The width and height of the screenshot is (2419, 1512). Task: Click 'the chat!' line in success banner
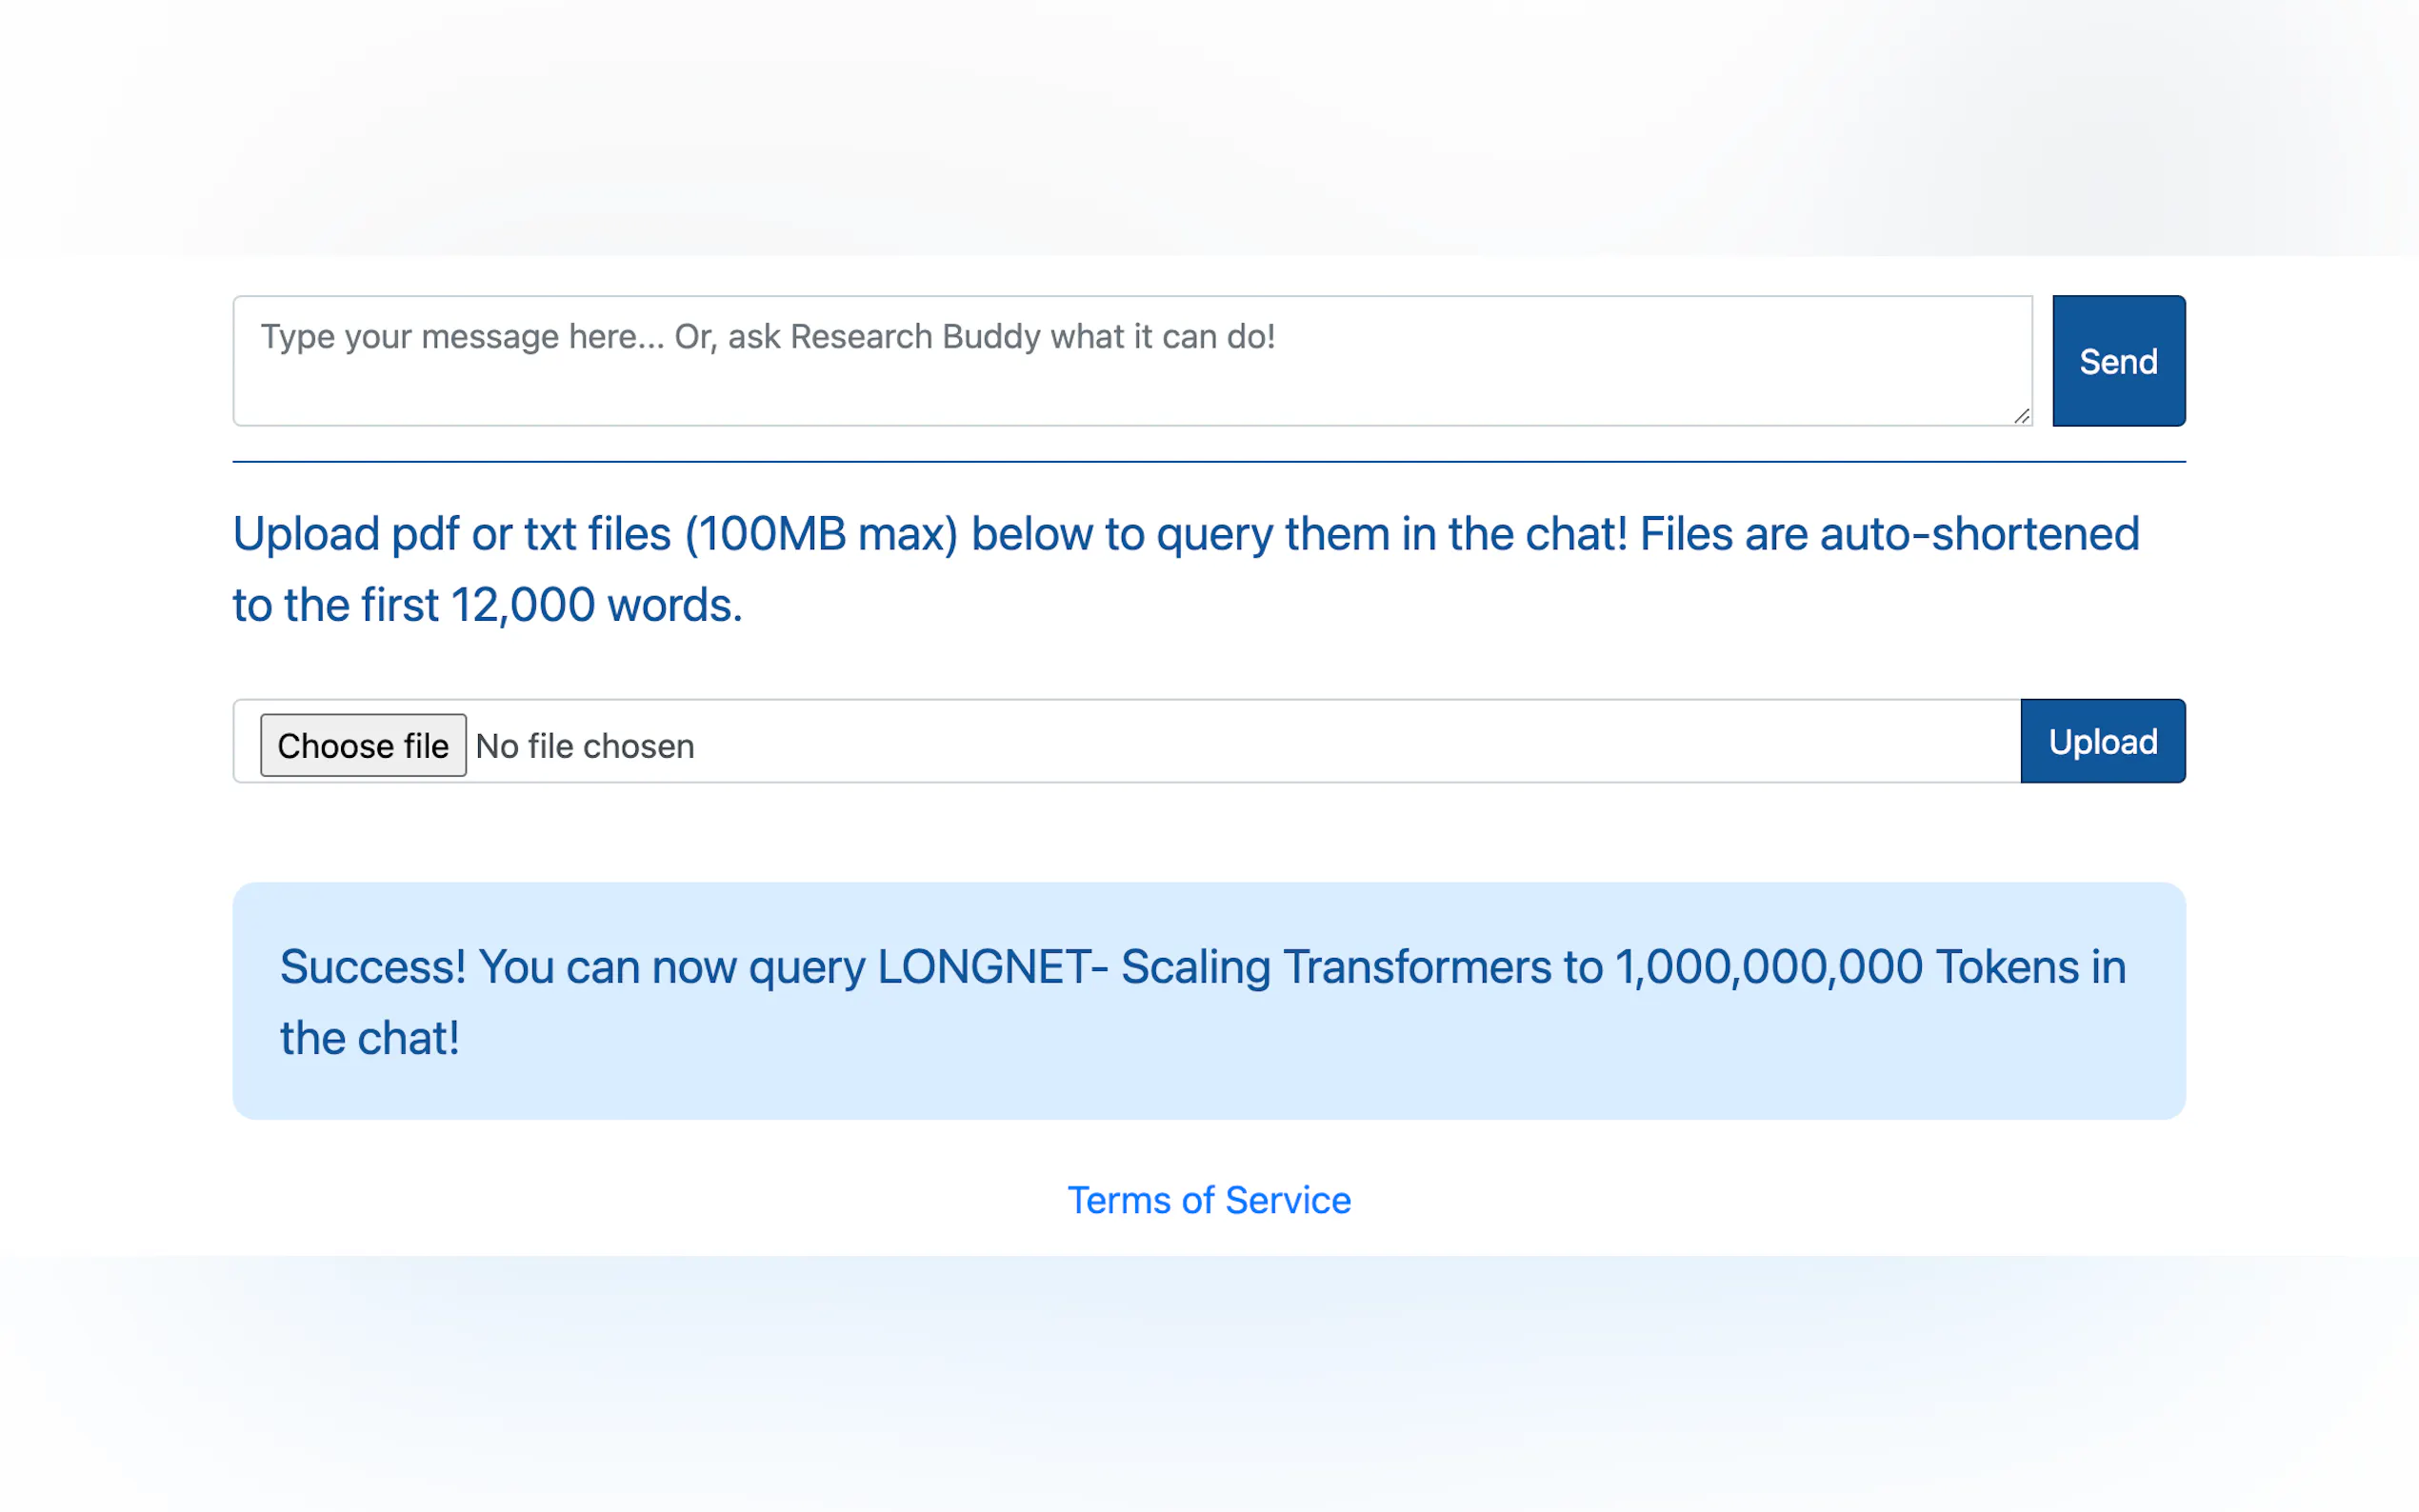[x=369, y=1038]
